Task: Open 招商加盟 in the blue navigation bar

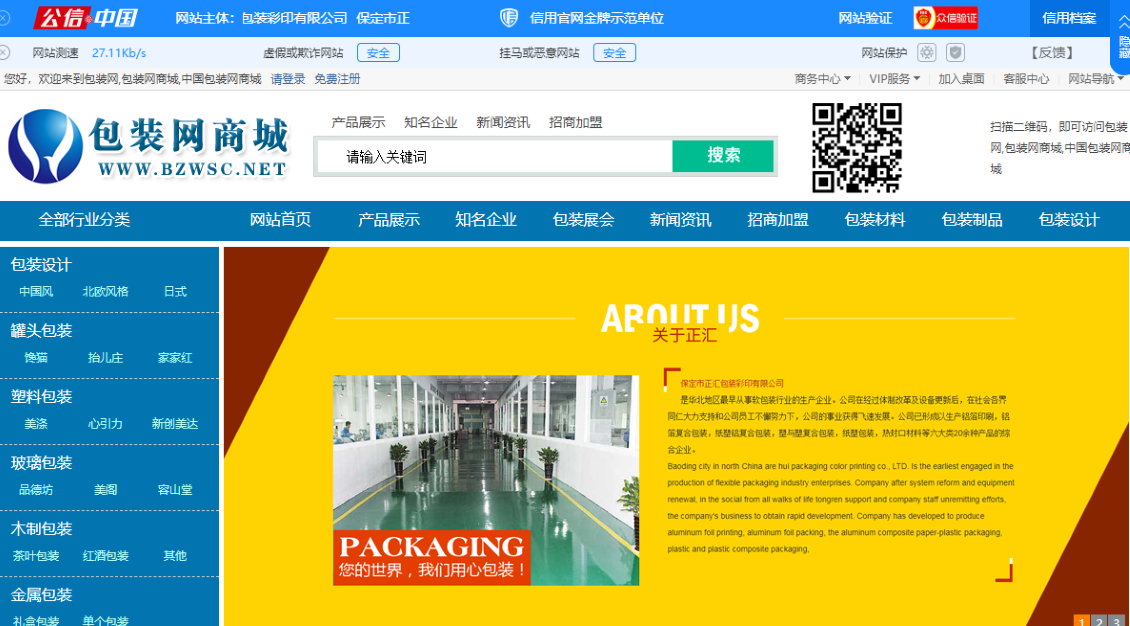Action: 778,220
